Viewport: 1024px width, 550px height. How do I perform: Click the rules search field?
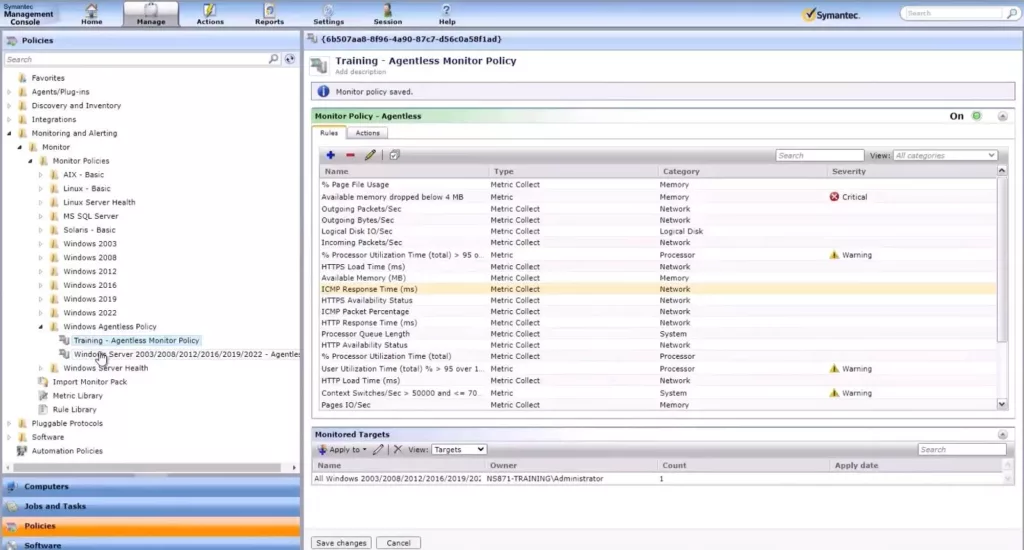point(820,155)
